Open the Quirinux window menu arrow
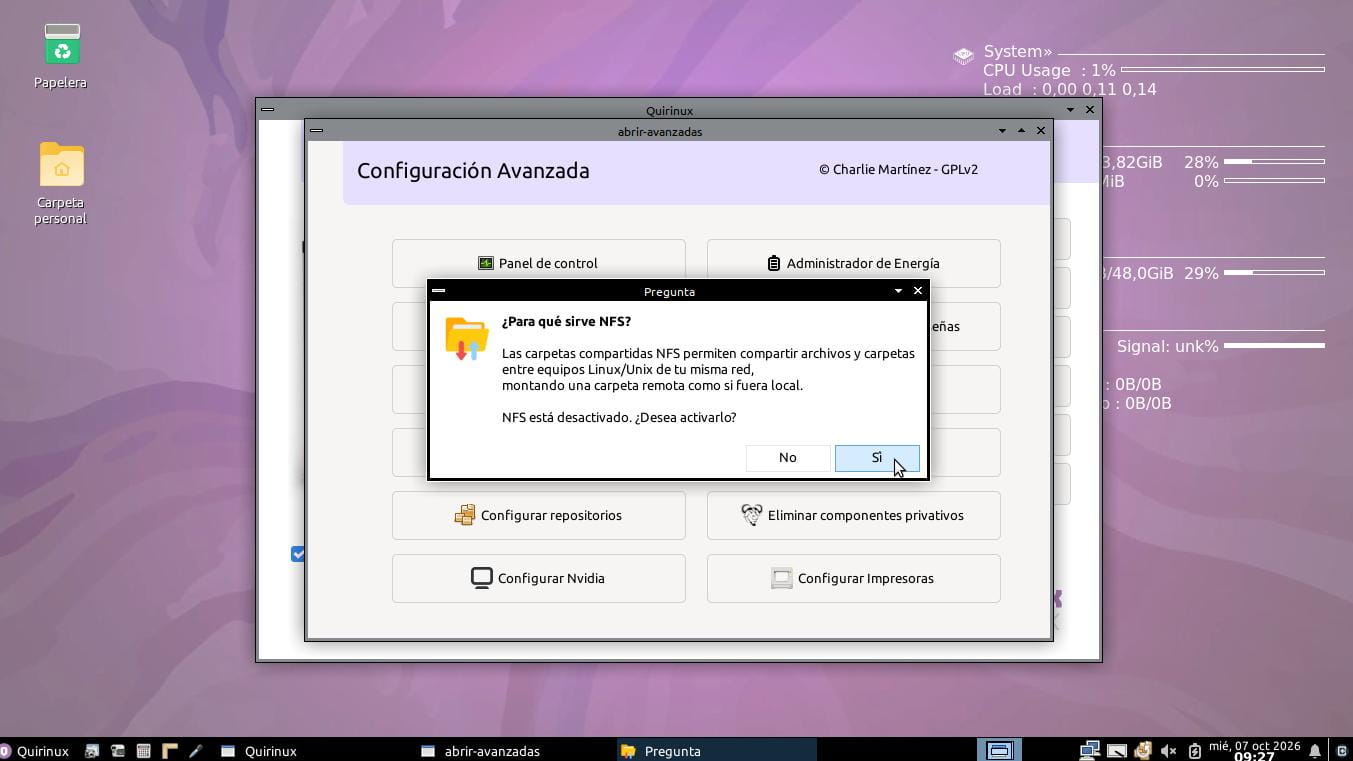The width and height of the screenshot is (1353, 761). click(x=1070, y=110)
